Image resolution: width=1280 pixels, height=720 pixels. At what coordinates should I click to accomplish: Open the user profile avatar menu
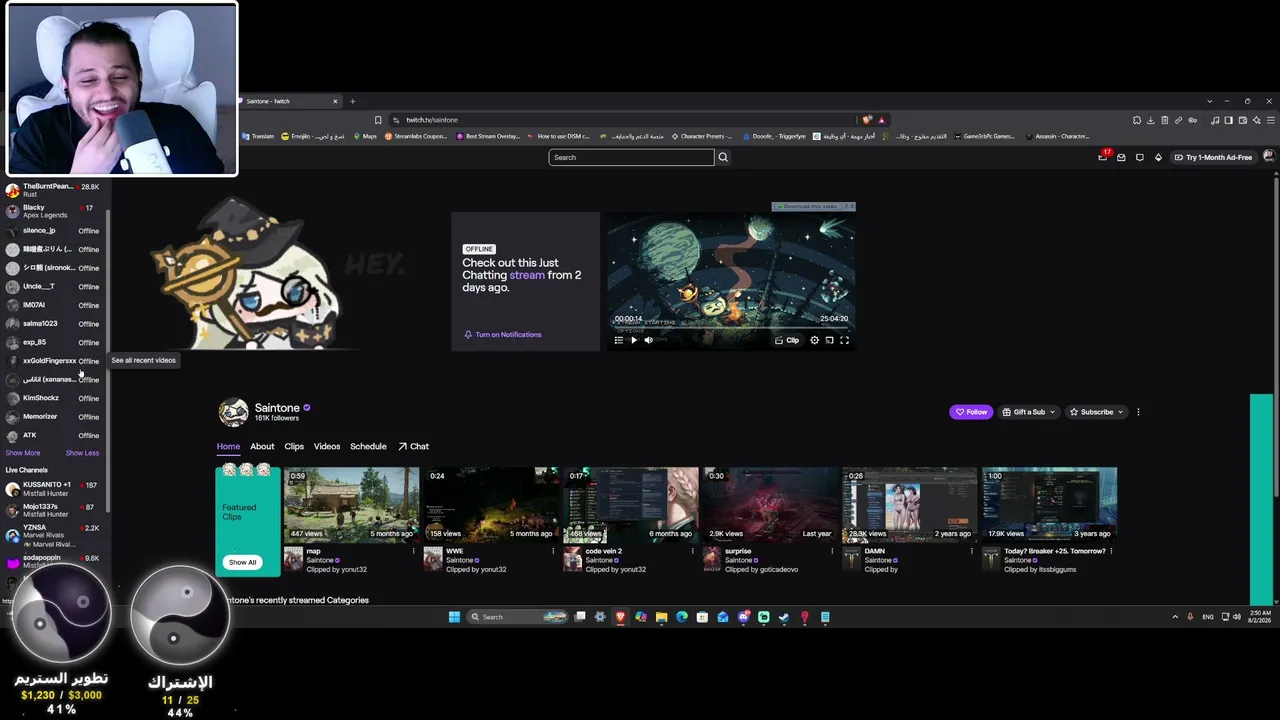click(x=1269, y=157)
